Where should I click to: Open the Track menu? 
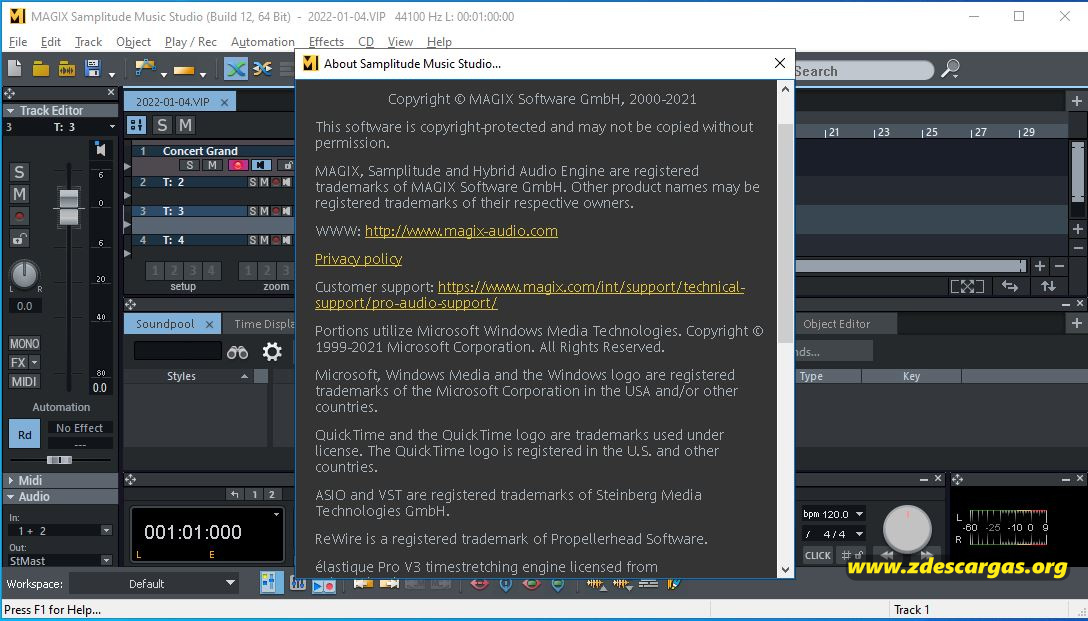click(88, 42)
